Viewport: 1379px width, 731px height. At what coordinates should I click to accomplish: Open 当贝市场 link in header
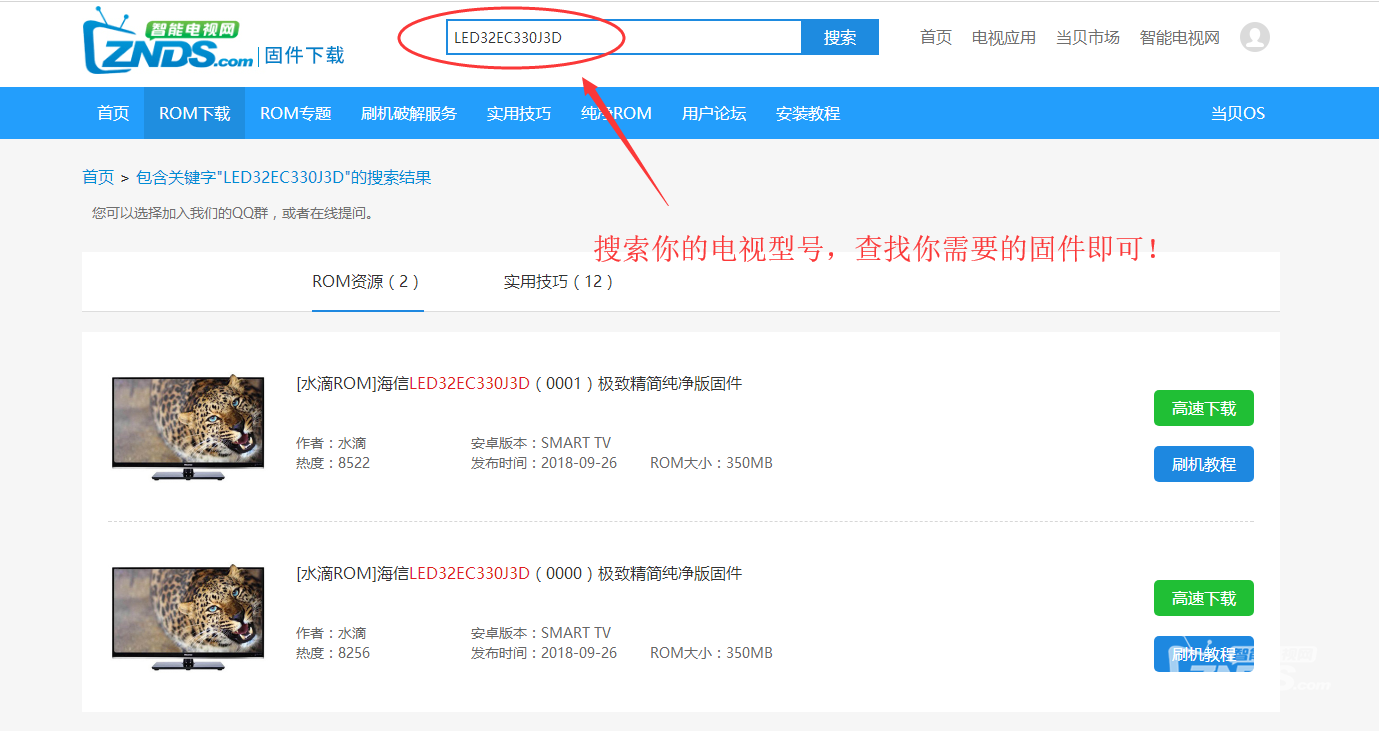1088,37
